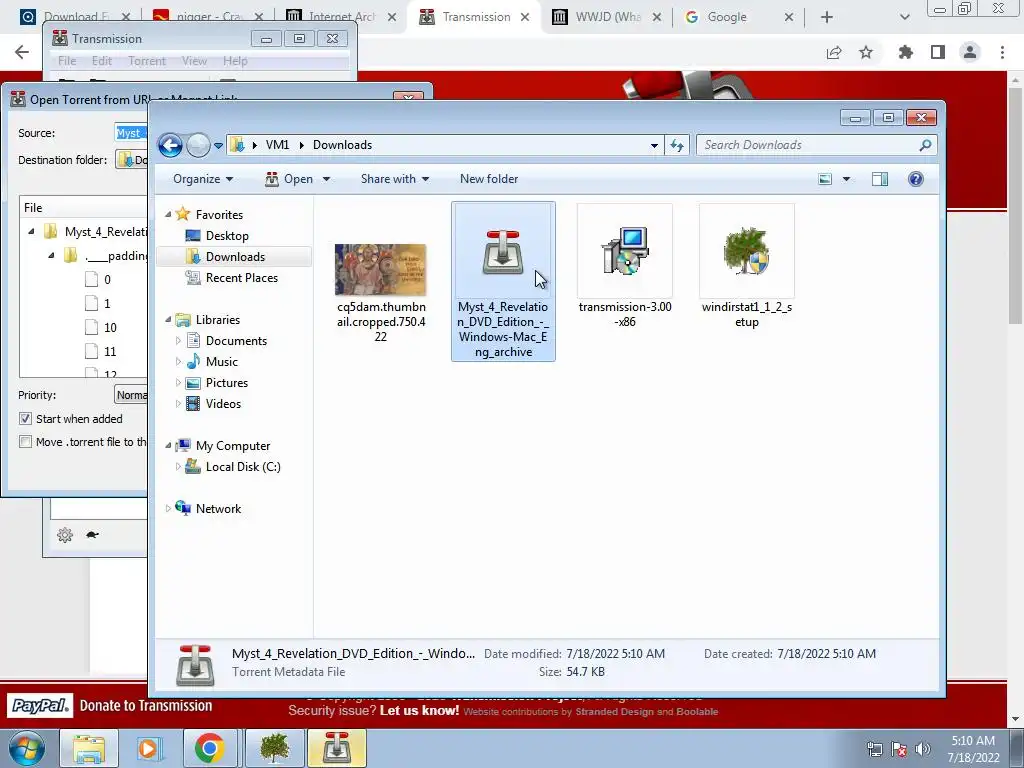Open Chrome from the taskbar
Image resolution: width=1024 pixels, height=768 pixels.
209,748
